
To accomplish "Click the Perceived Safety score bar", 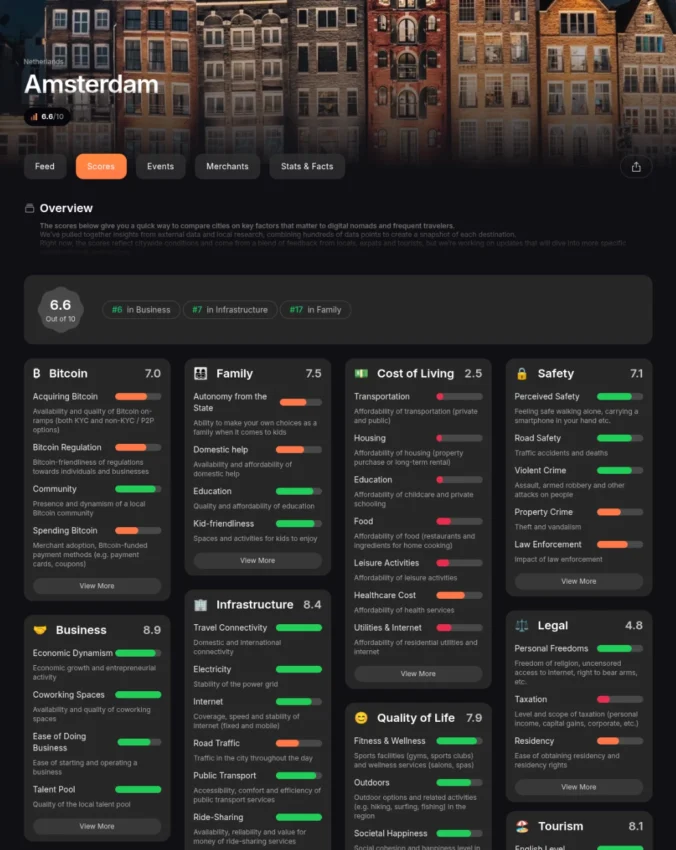I will point(620,397).
